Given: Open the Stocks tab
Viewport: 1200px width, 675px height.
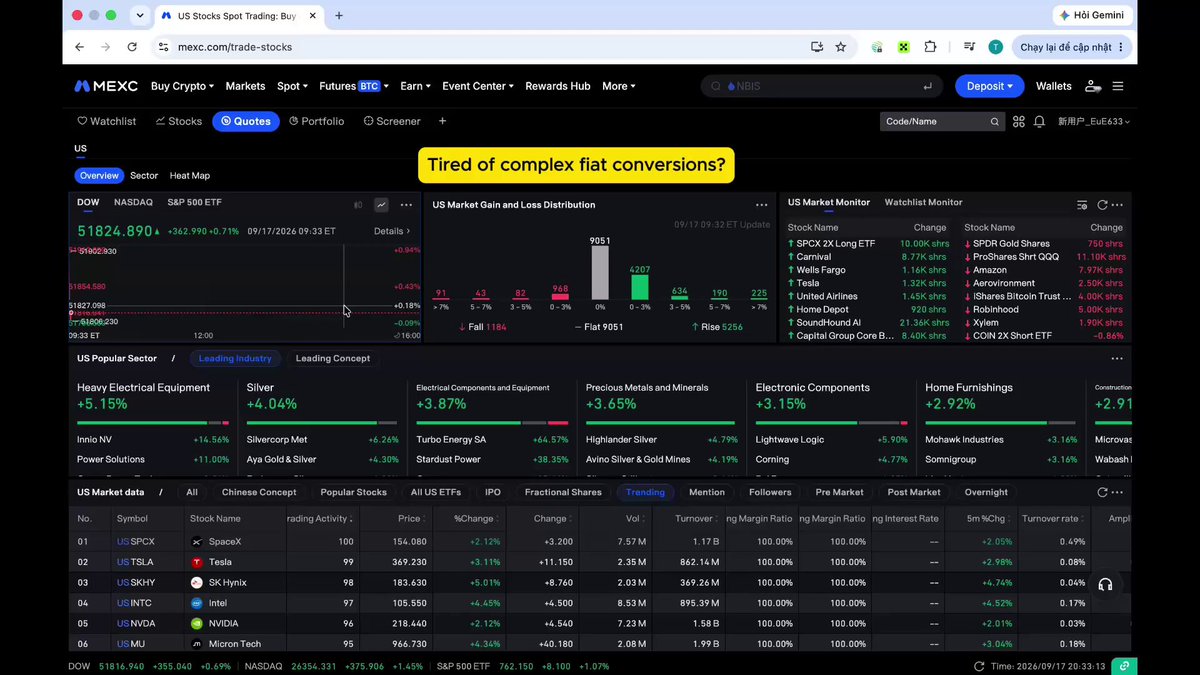Looking at the screenshot, I should (179, 121).
